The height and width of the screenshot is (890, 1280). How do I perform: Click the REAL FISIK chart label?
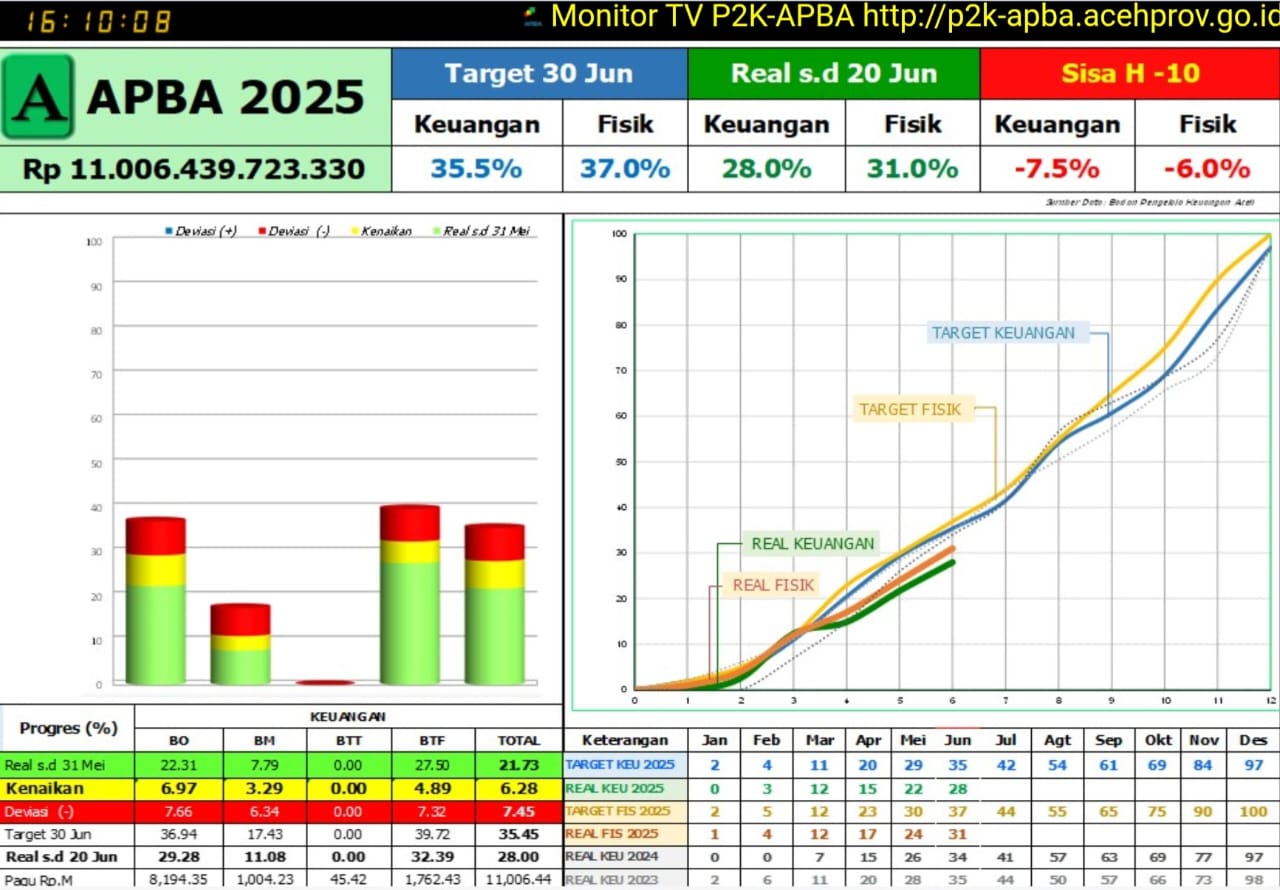pyautogui.click(x=773, y=585)
